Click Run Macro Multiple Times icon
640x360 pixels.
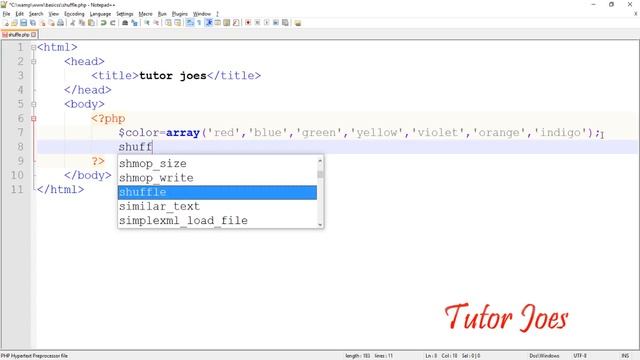[276, 23]
